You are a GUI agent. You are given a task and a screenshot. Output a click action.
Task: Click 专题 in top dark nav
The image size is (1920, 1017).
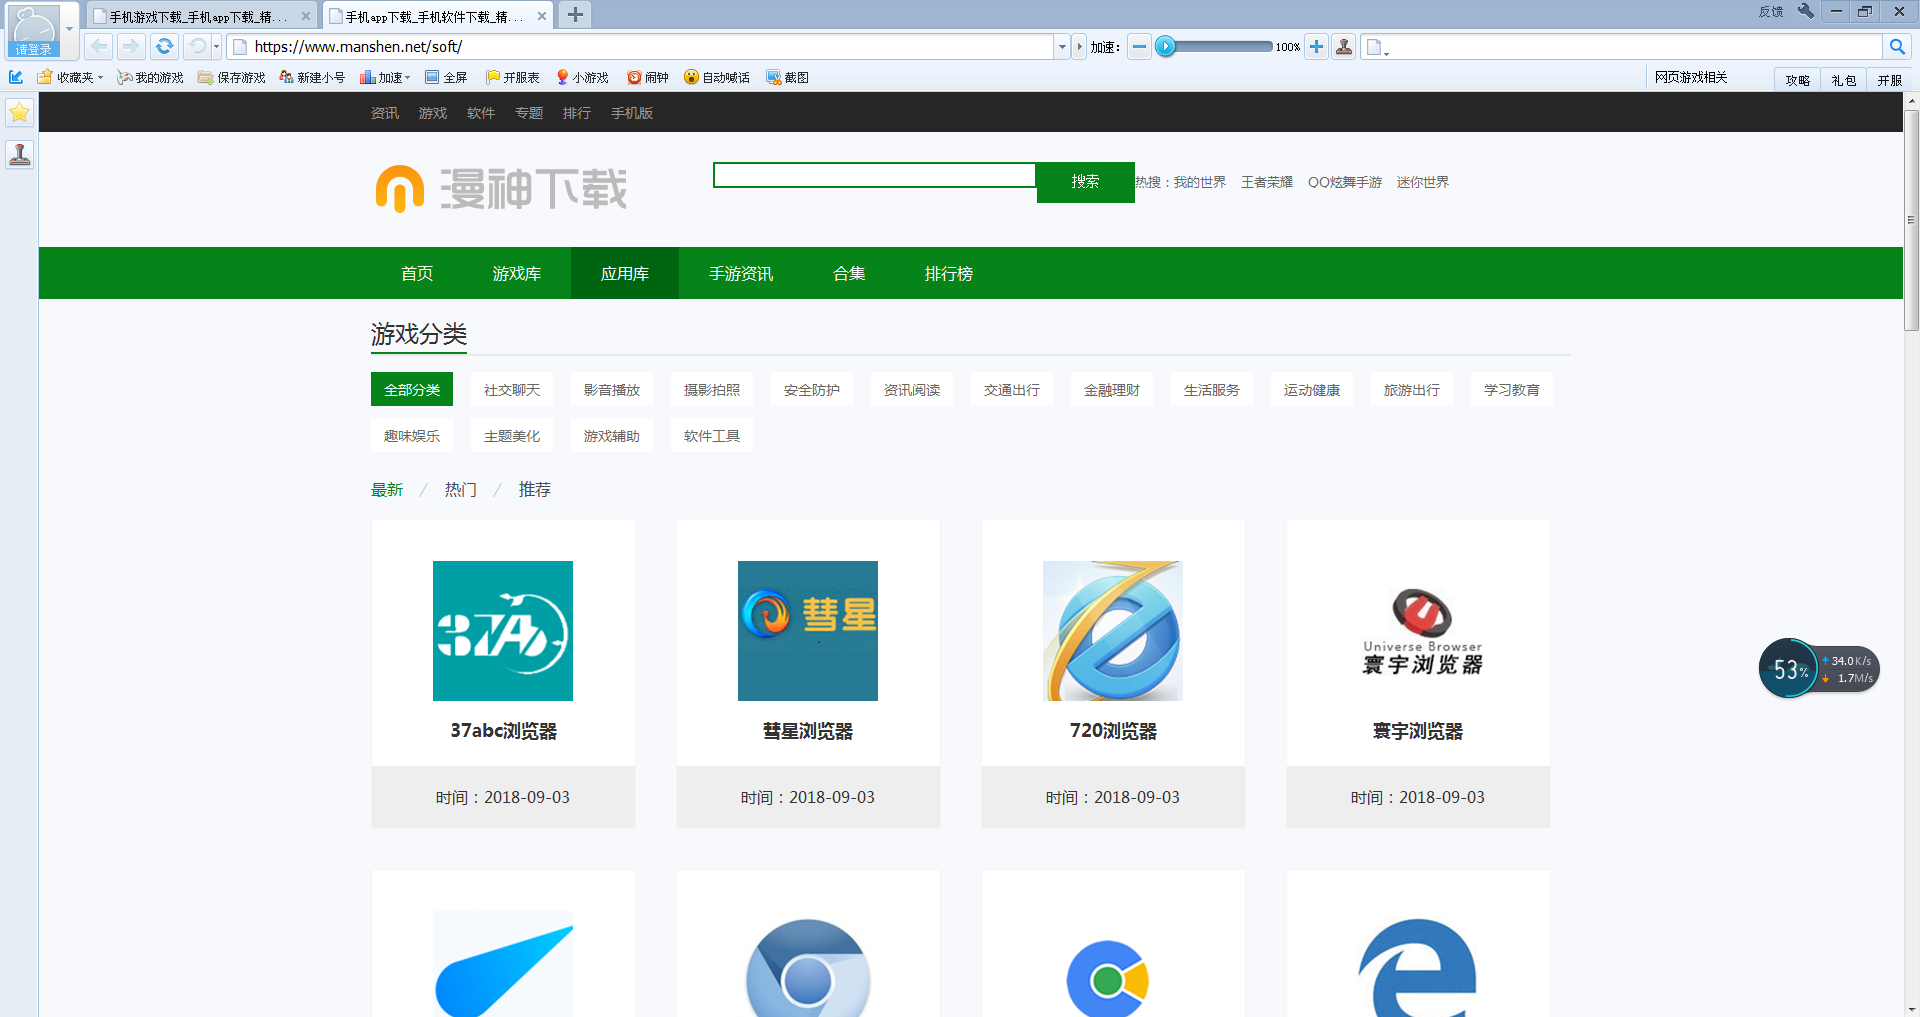529,113
